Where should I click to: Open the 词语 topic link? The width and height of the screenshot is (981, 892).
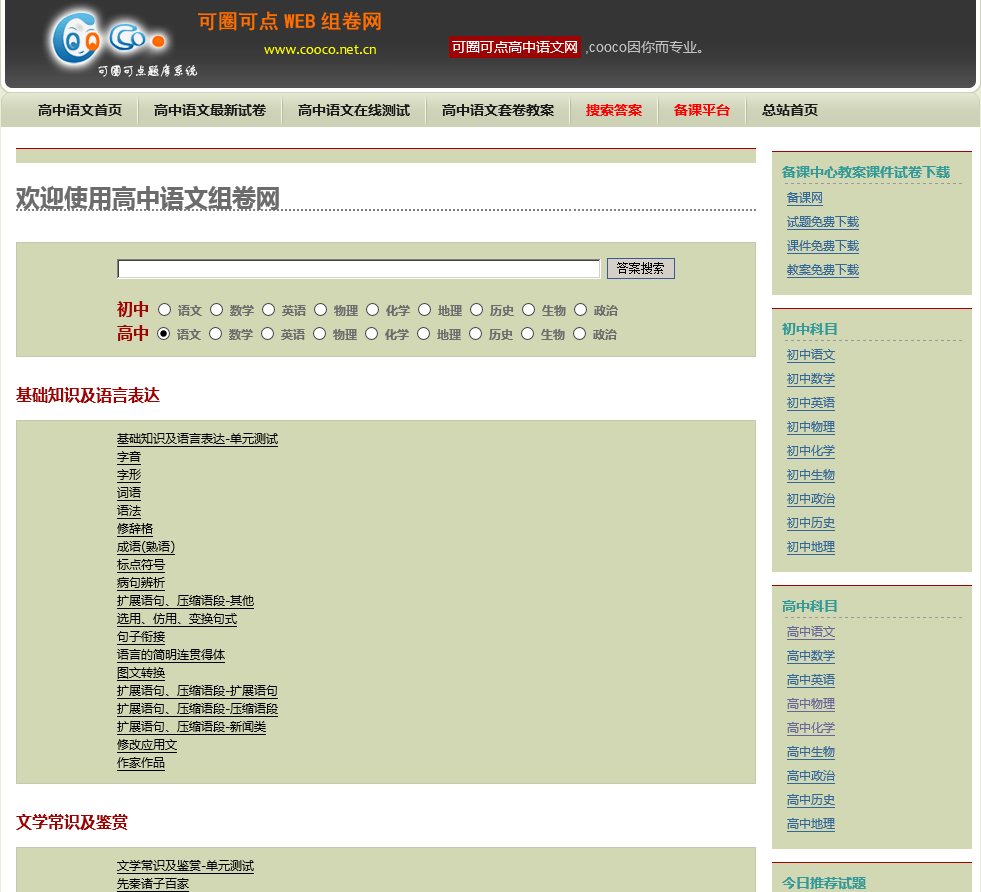129,493
